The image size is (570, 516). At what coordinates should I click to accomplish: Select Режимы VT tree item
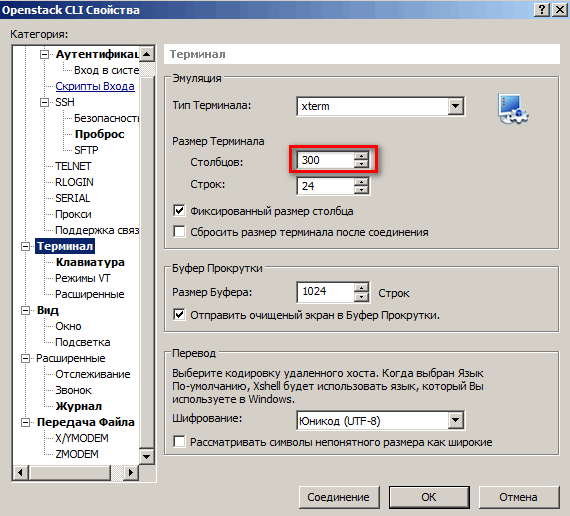click(83, 278)
